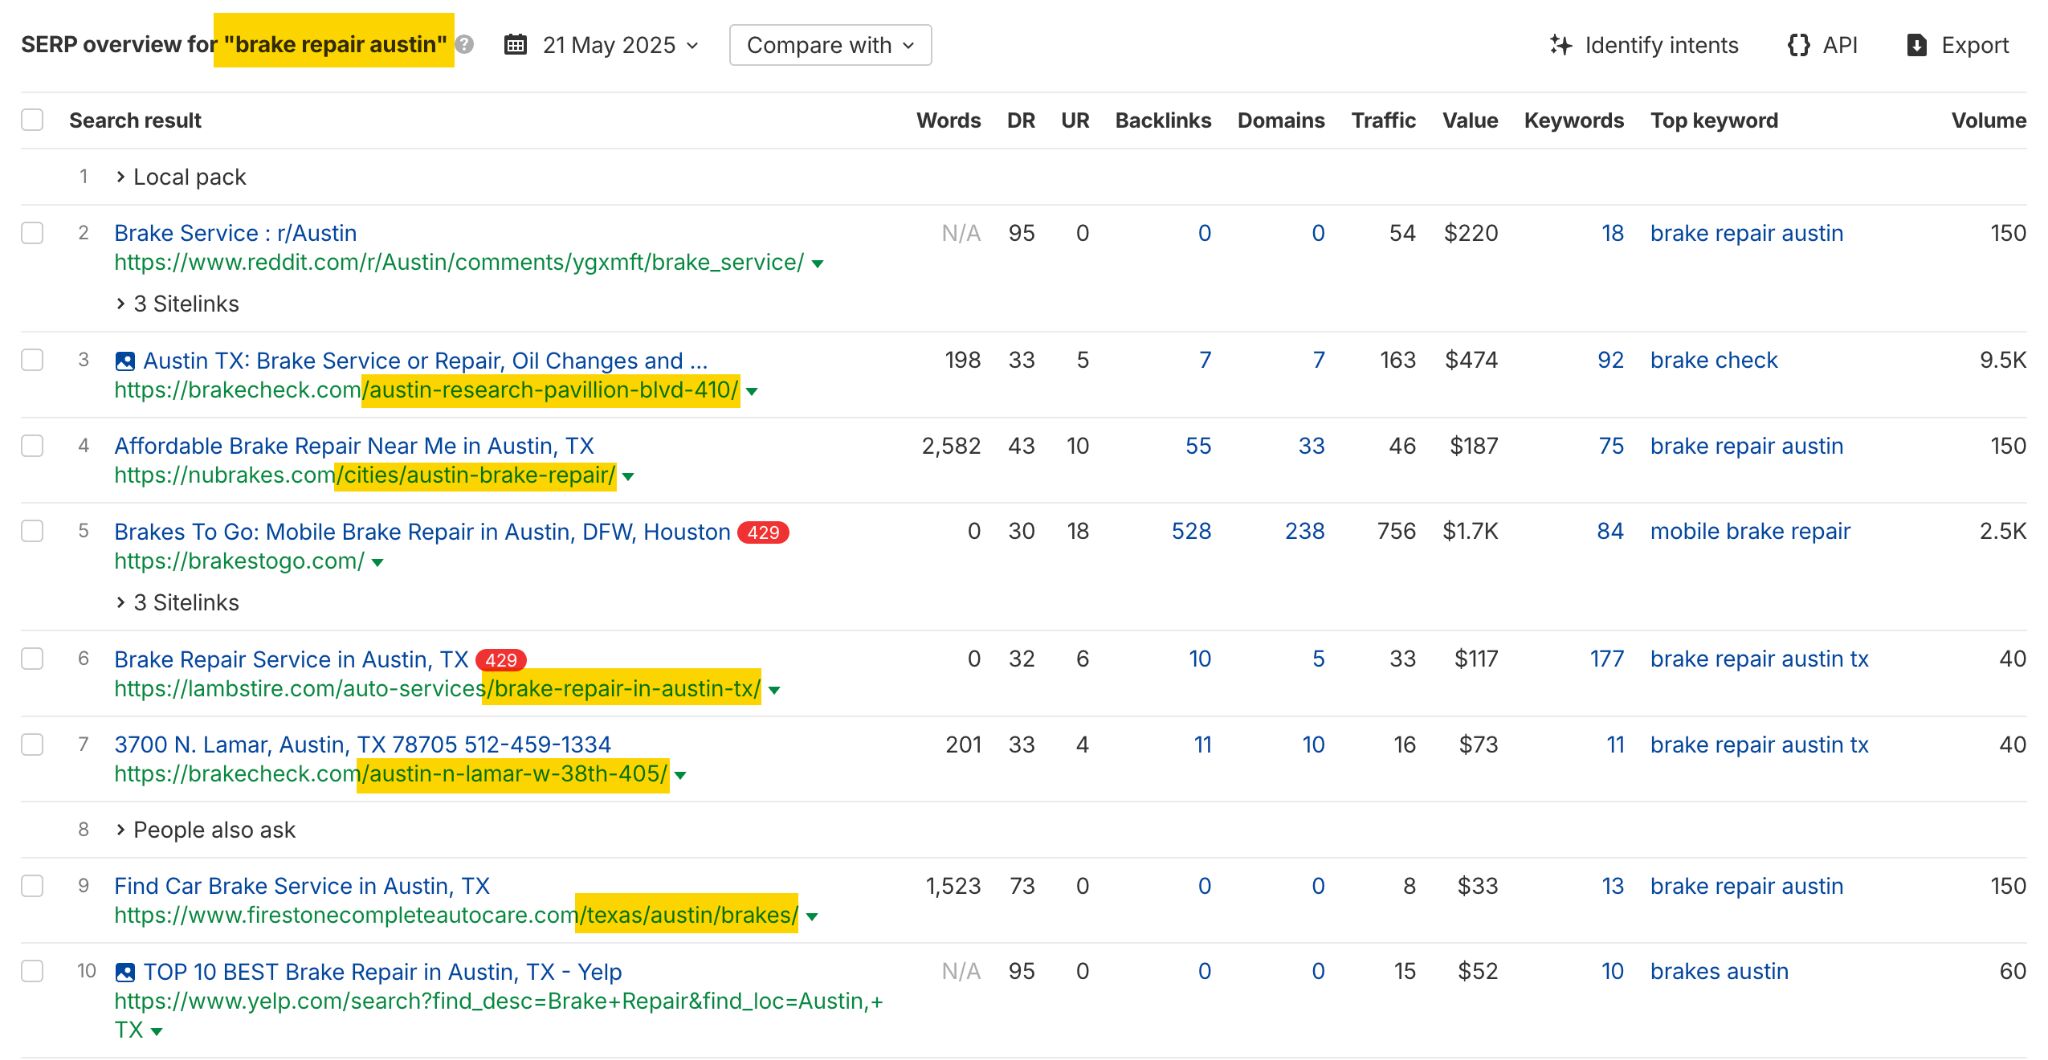
Task: Check the checkbox for the Reddit result
Action: click(32, 232)
